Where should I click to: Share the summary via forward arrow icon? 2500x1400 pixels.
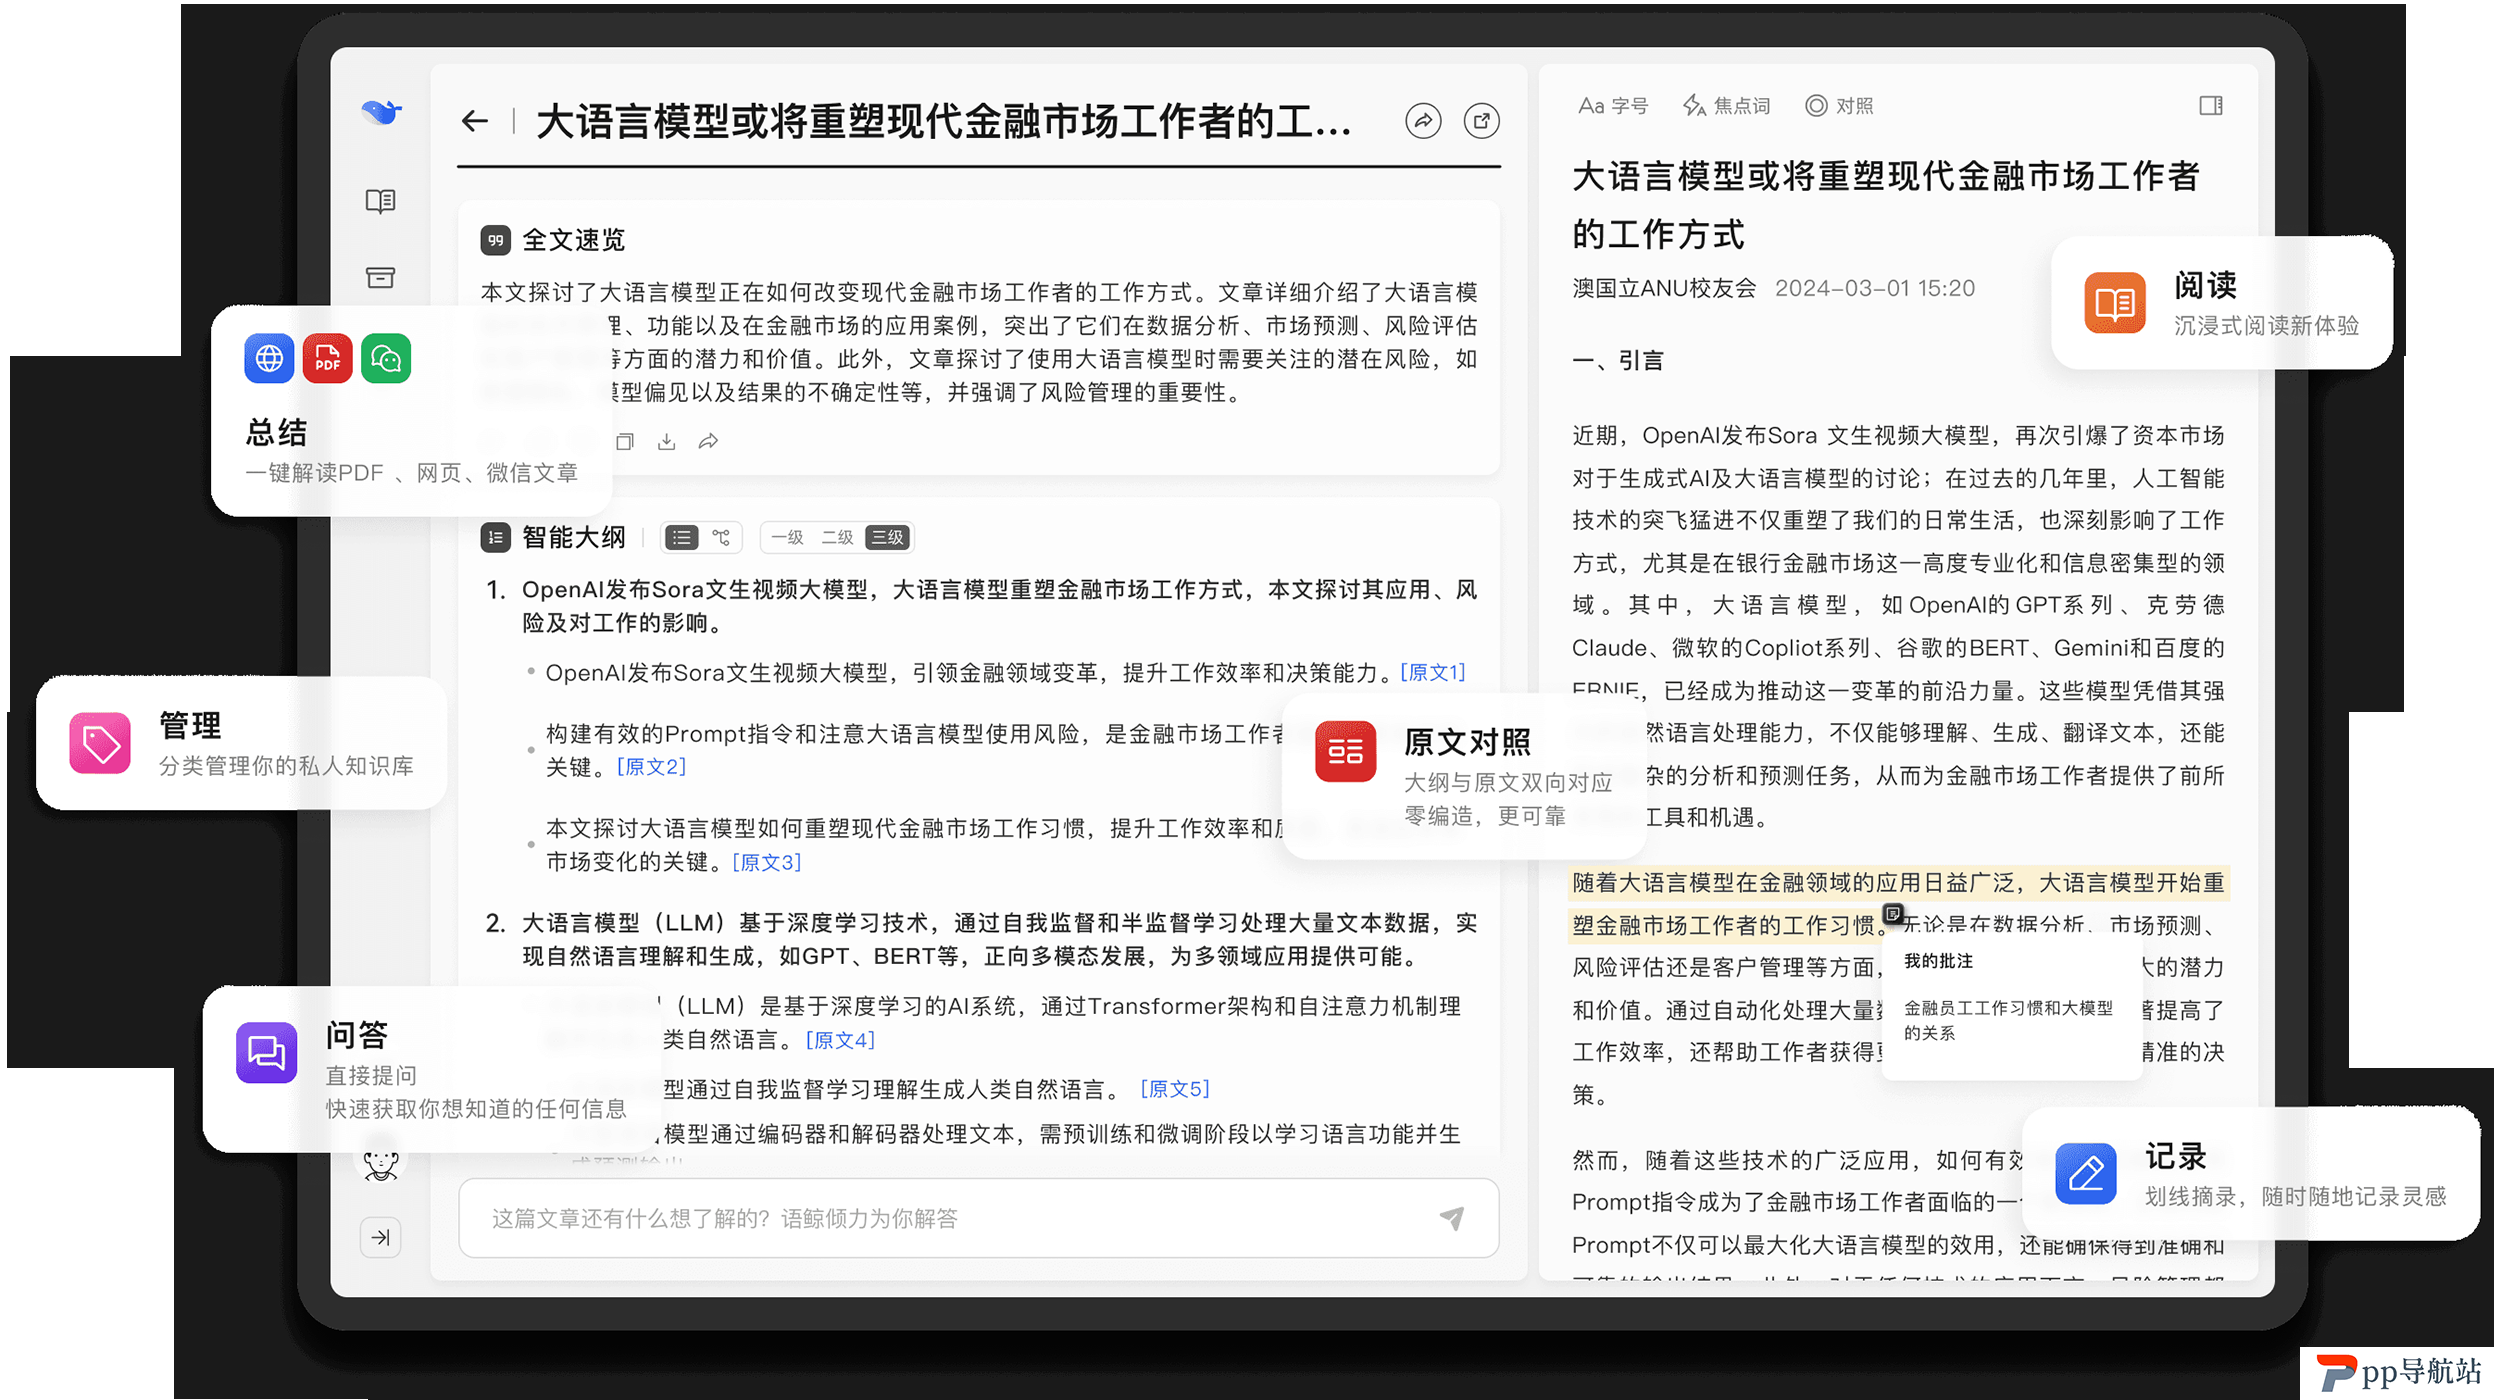pos(708,441)
